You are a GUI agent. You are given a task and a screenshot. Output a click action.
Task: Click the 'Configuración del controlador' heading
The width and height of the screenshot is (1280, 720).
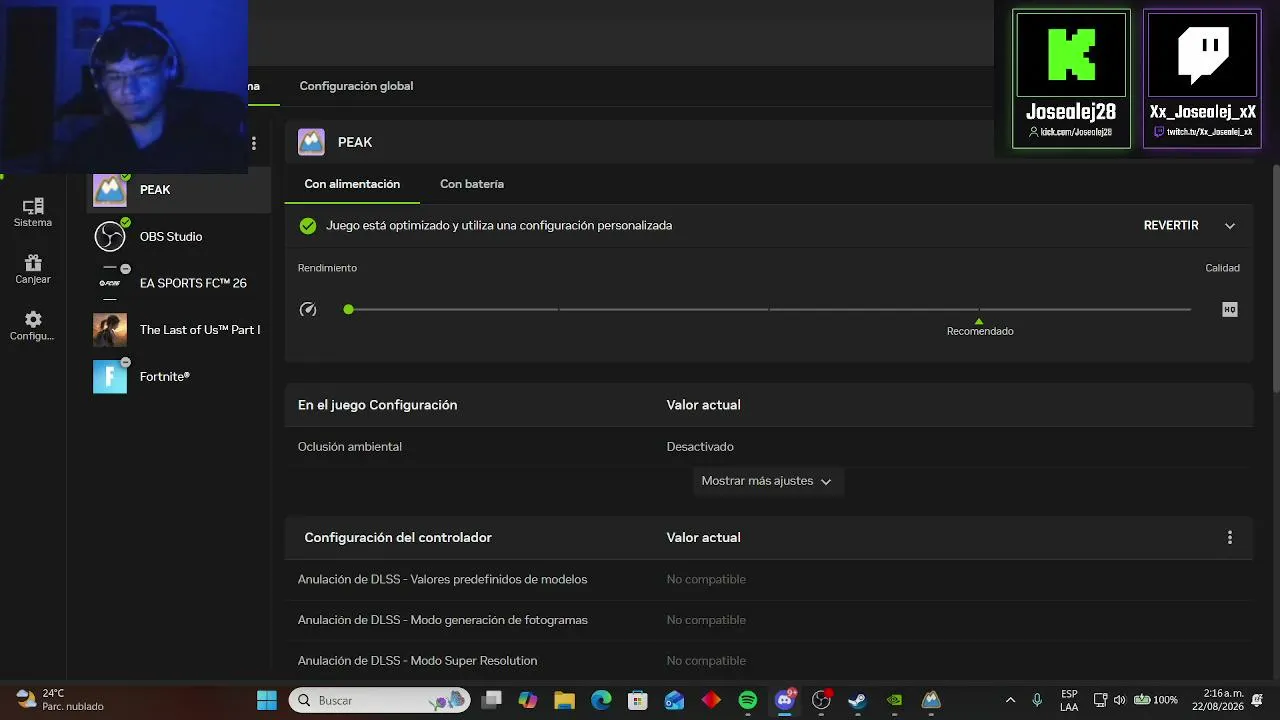tap(398, 538)
